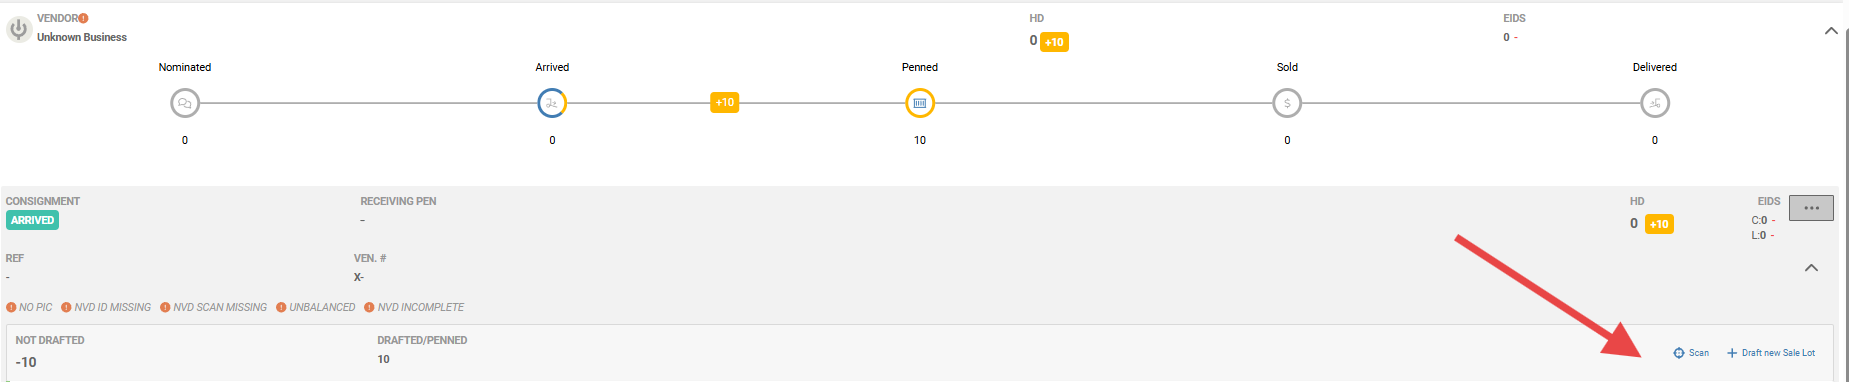
Task: Select the Nominated stage circle icon
Action: pos(185,103)
